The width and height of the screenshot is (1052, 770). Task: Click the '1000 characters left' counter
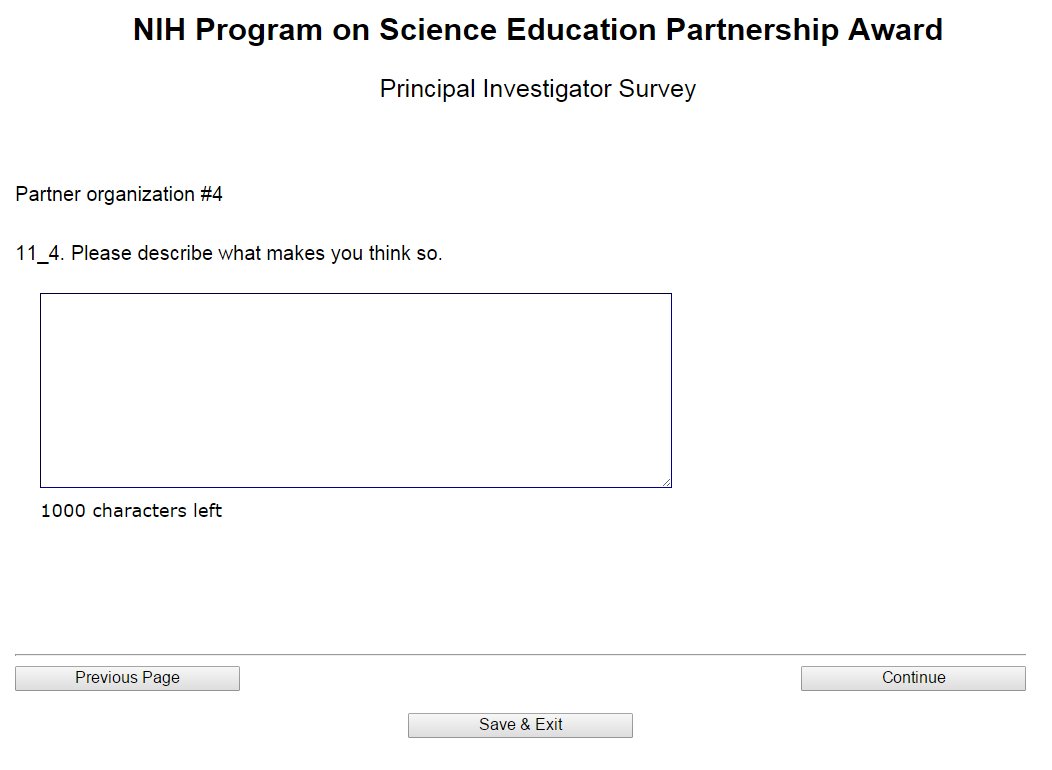point(131,511)
